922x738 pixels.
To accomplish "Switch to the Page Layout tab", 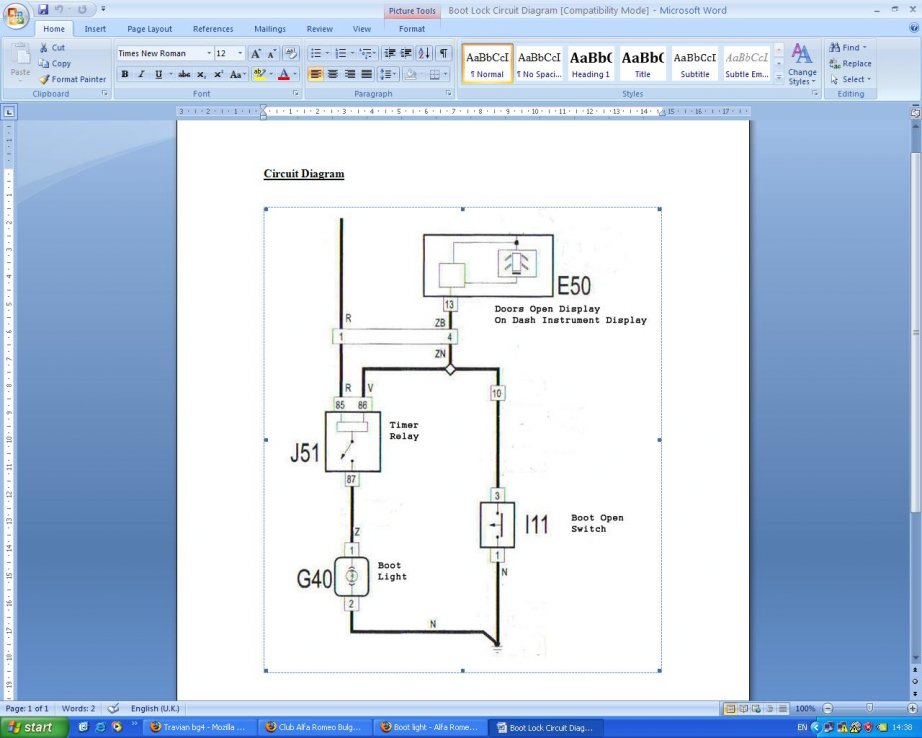I will [149, 29].
